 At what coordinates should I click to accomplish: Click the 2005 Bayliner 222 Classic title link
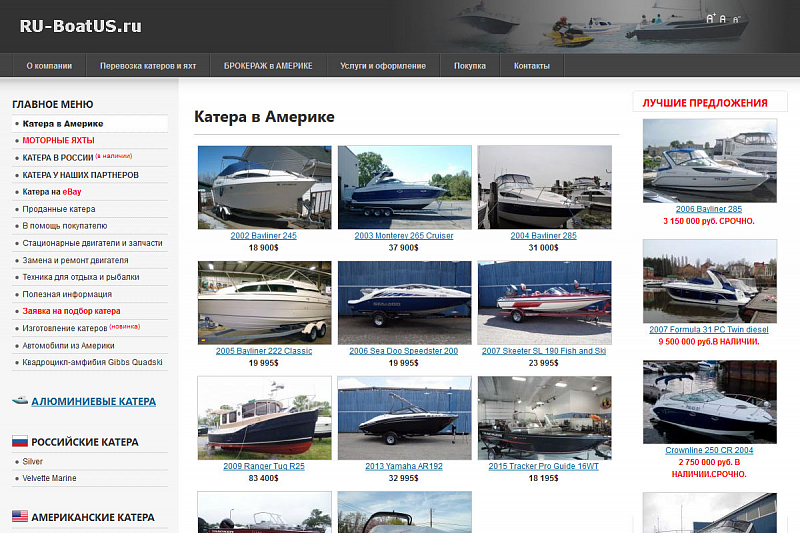pos(264,351)
